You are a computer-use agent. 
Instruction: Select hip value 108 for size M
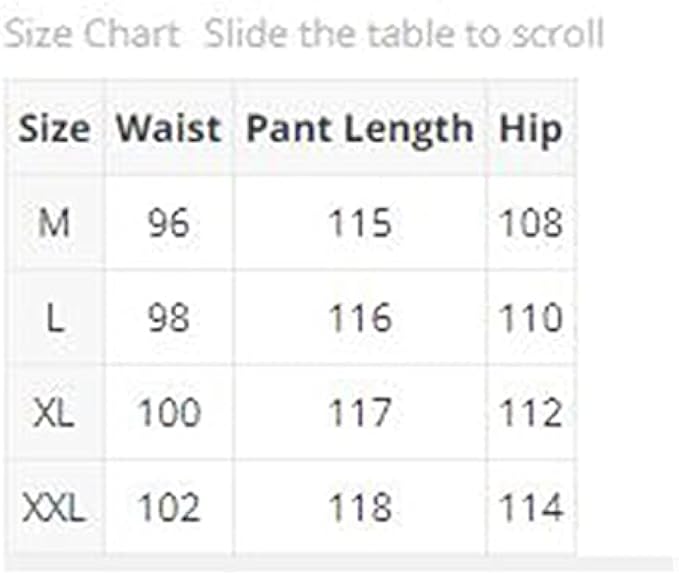[530, 222]
